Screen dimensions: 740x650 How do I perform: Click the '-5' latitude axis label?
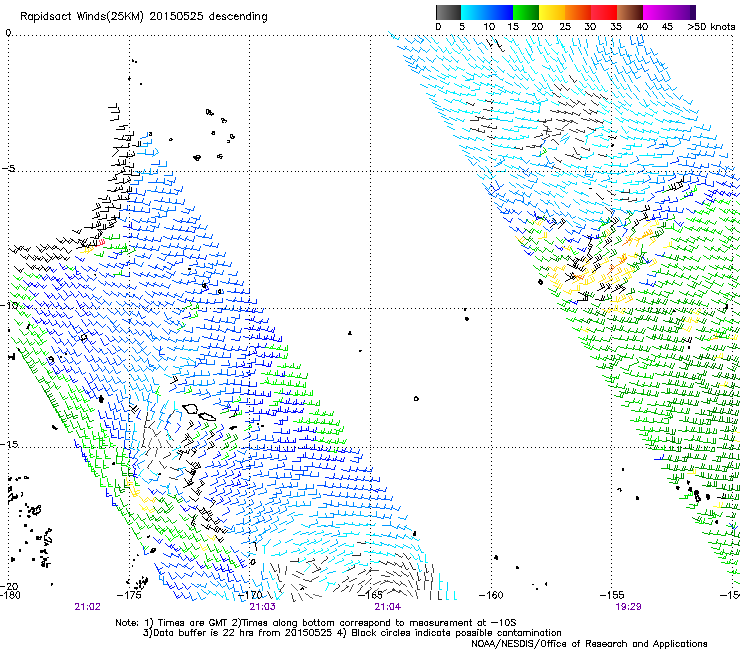tap(9, 168)
